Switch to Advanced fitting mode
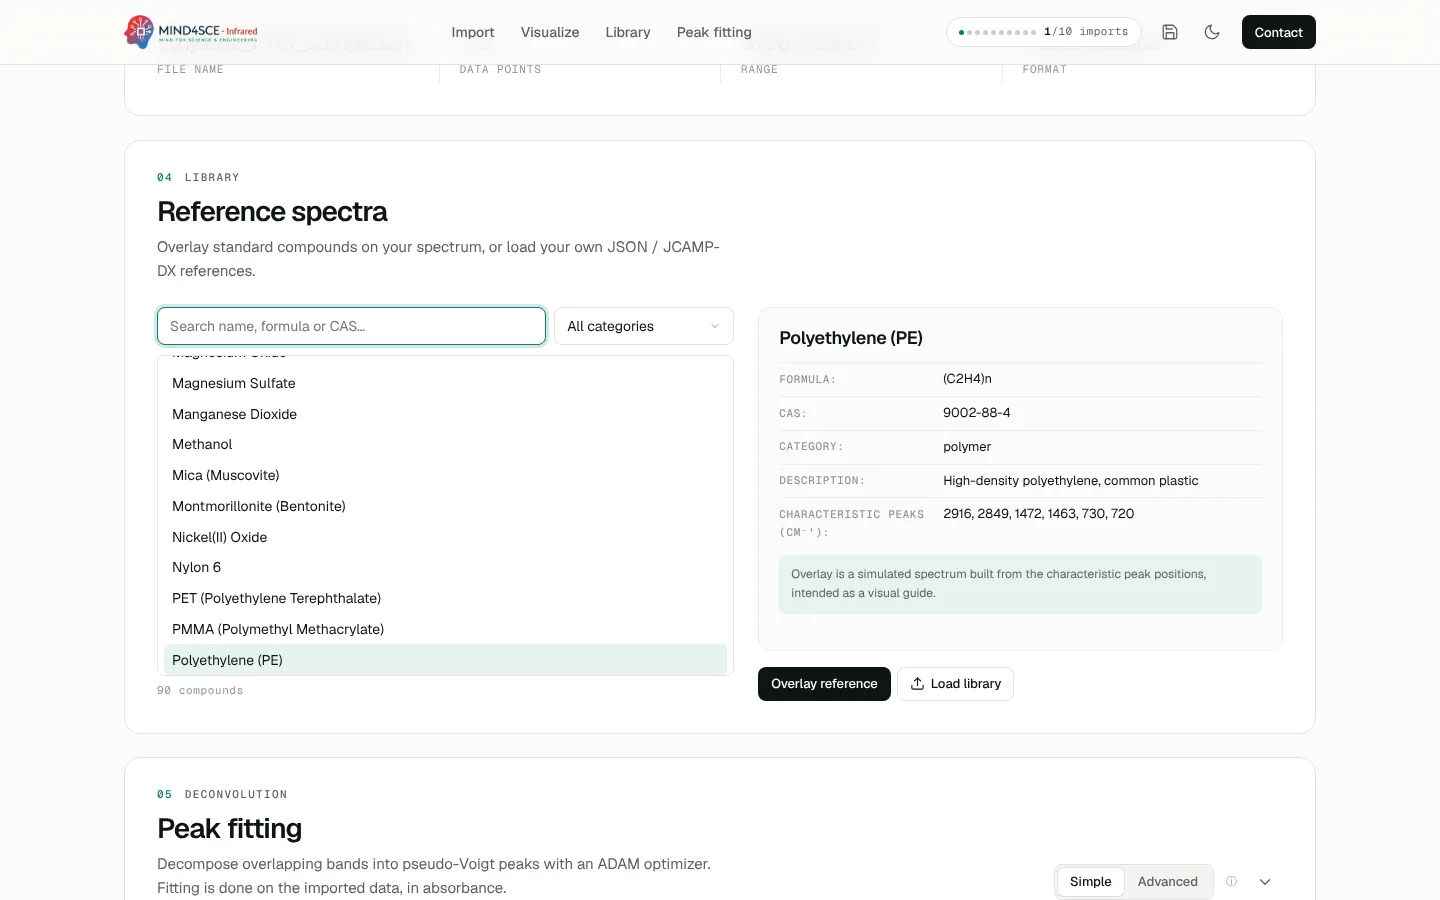The width and height of the screenshot is (1440, 900). pyautogui.click(x=1167, y=882)
